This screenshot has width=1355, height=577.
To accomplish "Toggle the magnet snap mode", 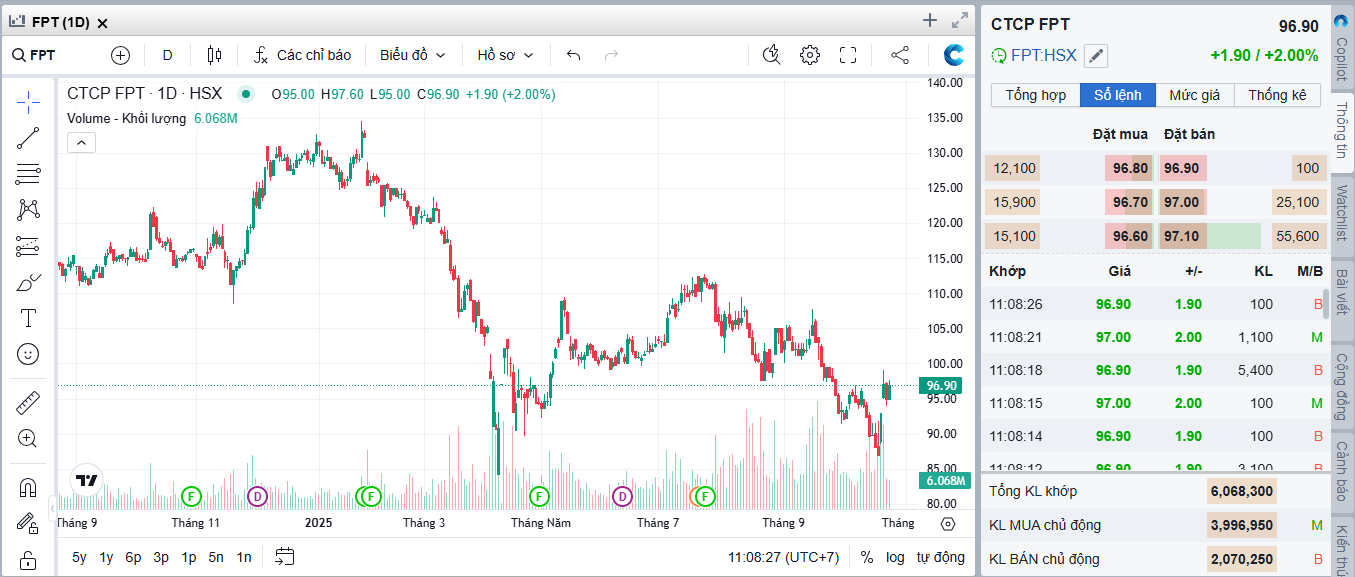I will pos(28,488).
